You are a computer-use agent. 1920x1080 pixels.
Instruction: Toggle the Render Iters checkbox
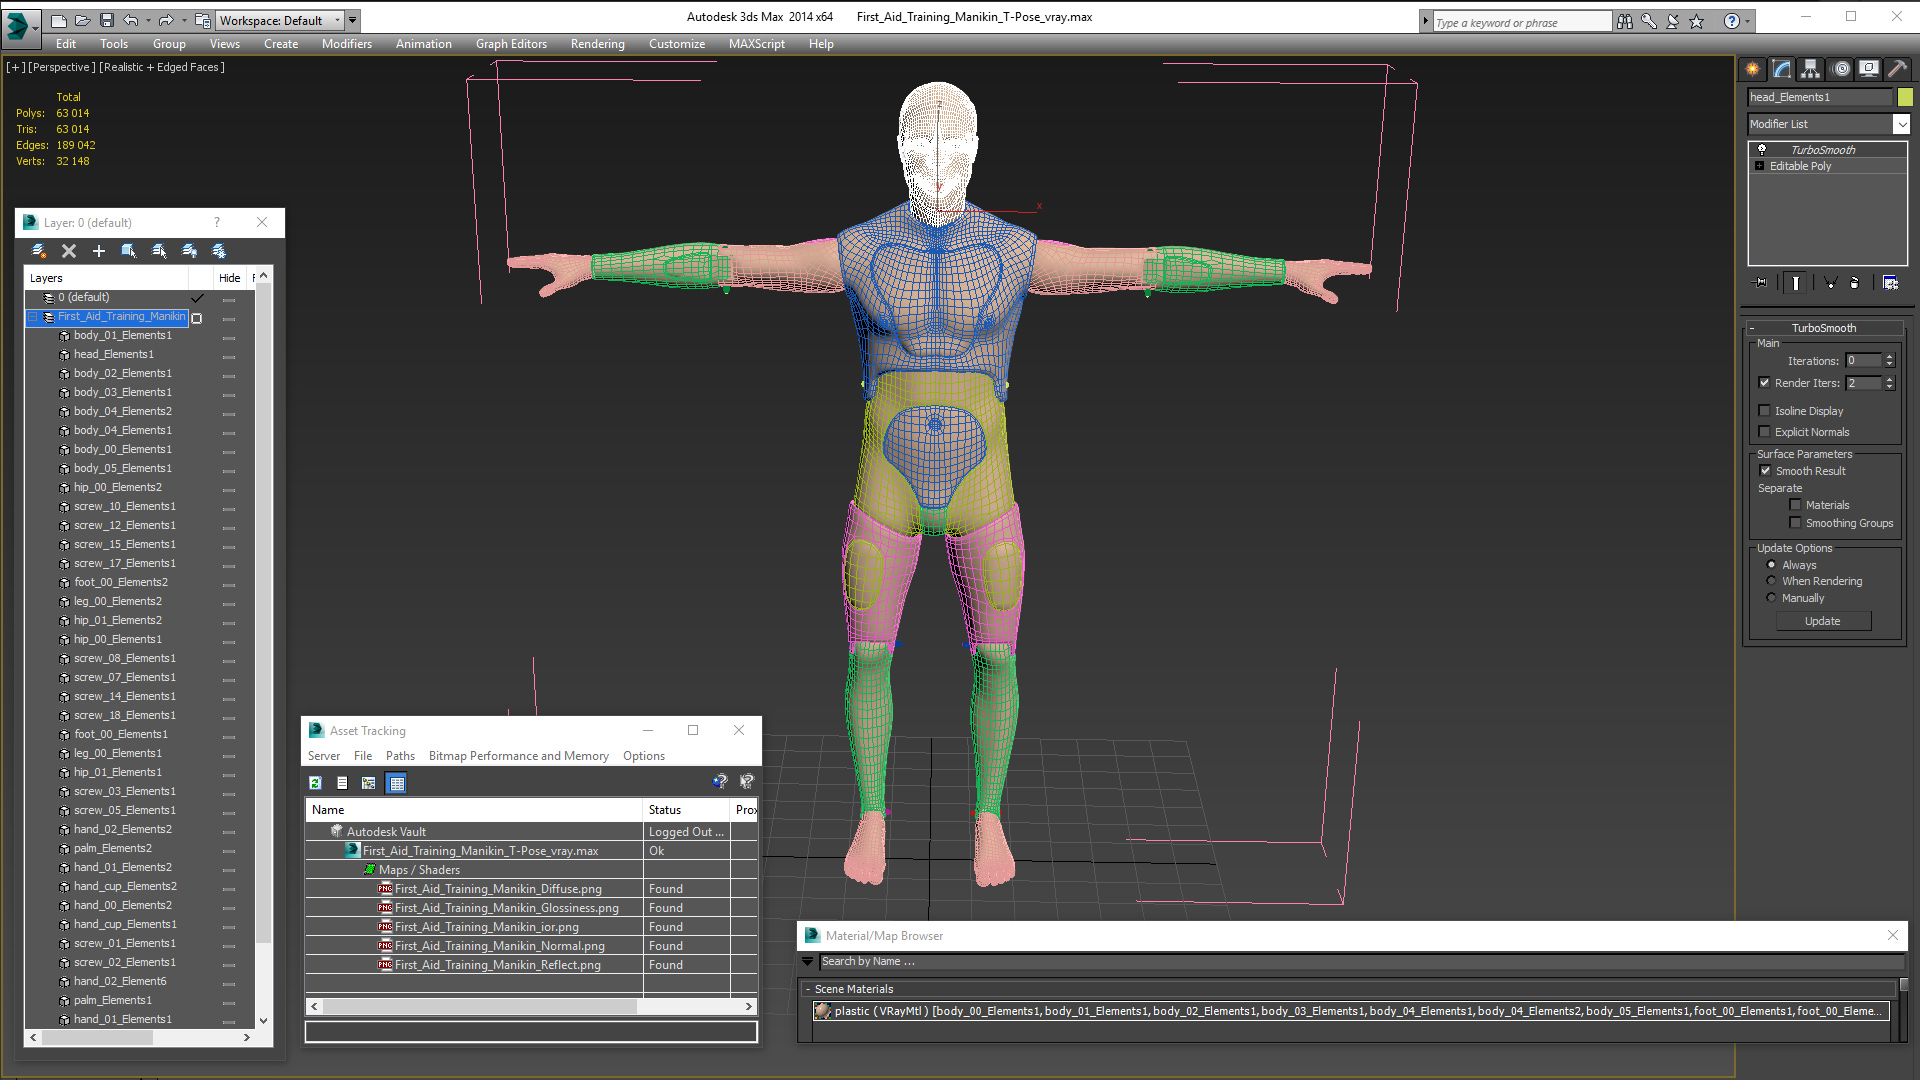coord(1765,383)
